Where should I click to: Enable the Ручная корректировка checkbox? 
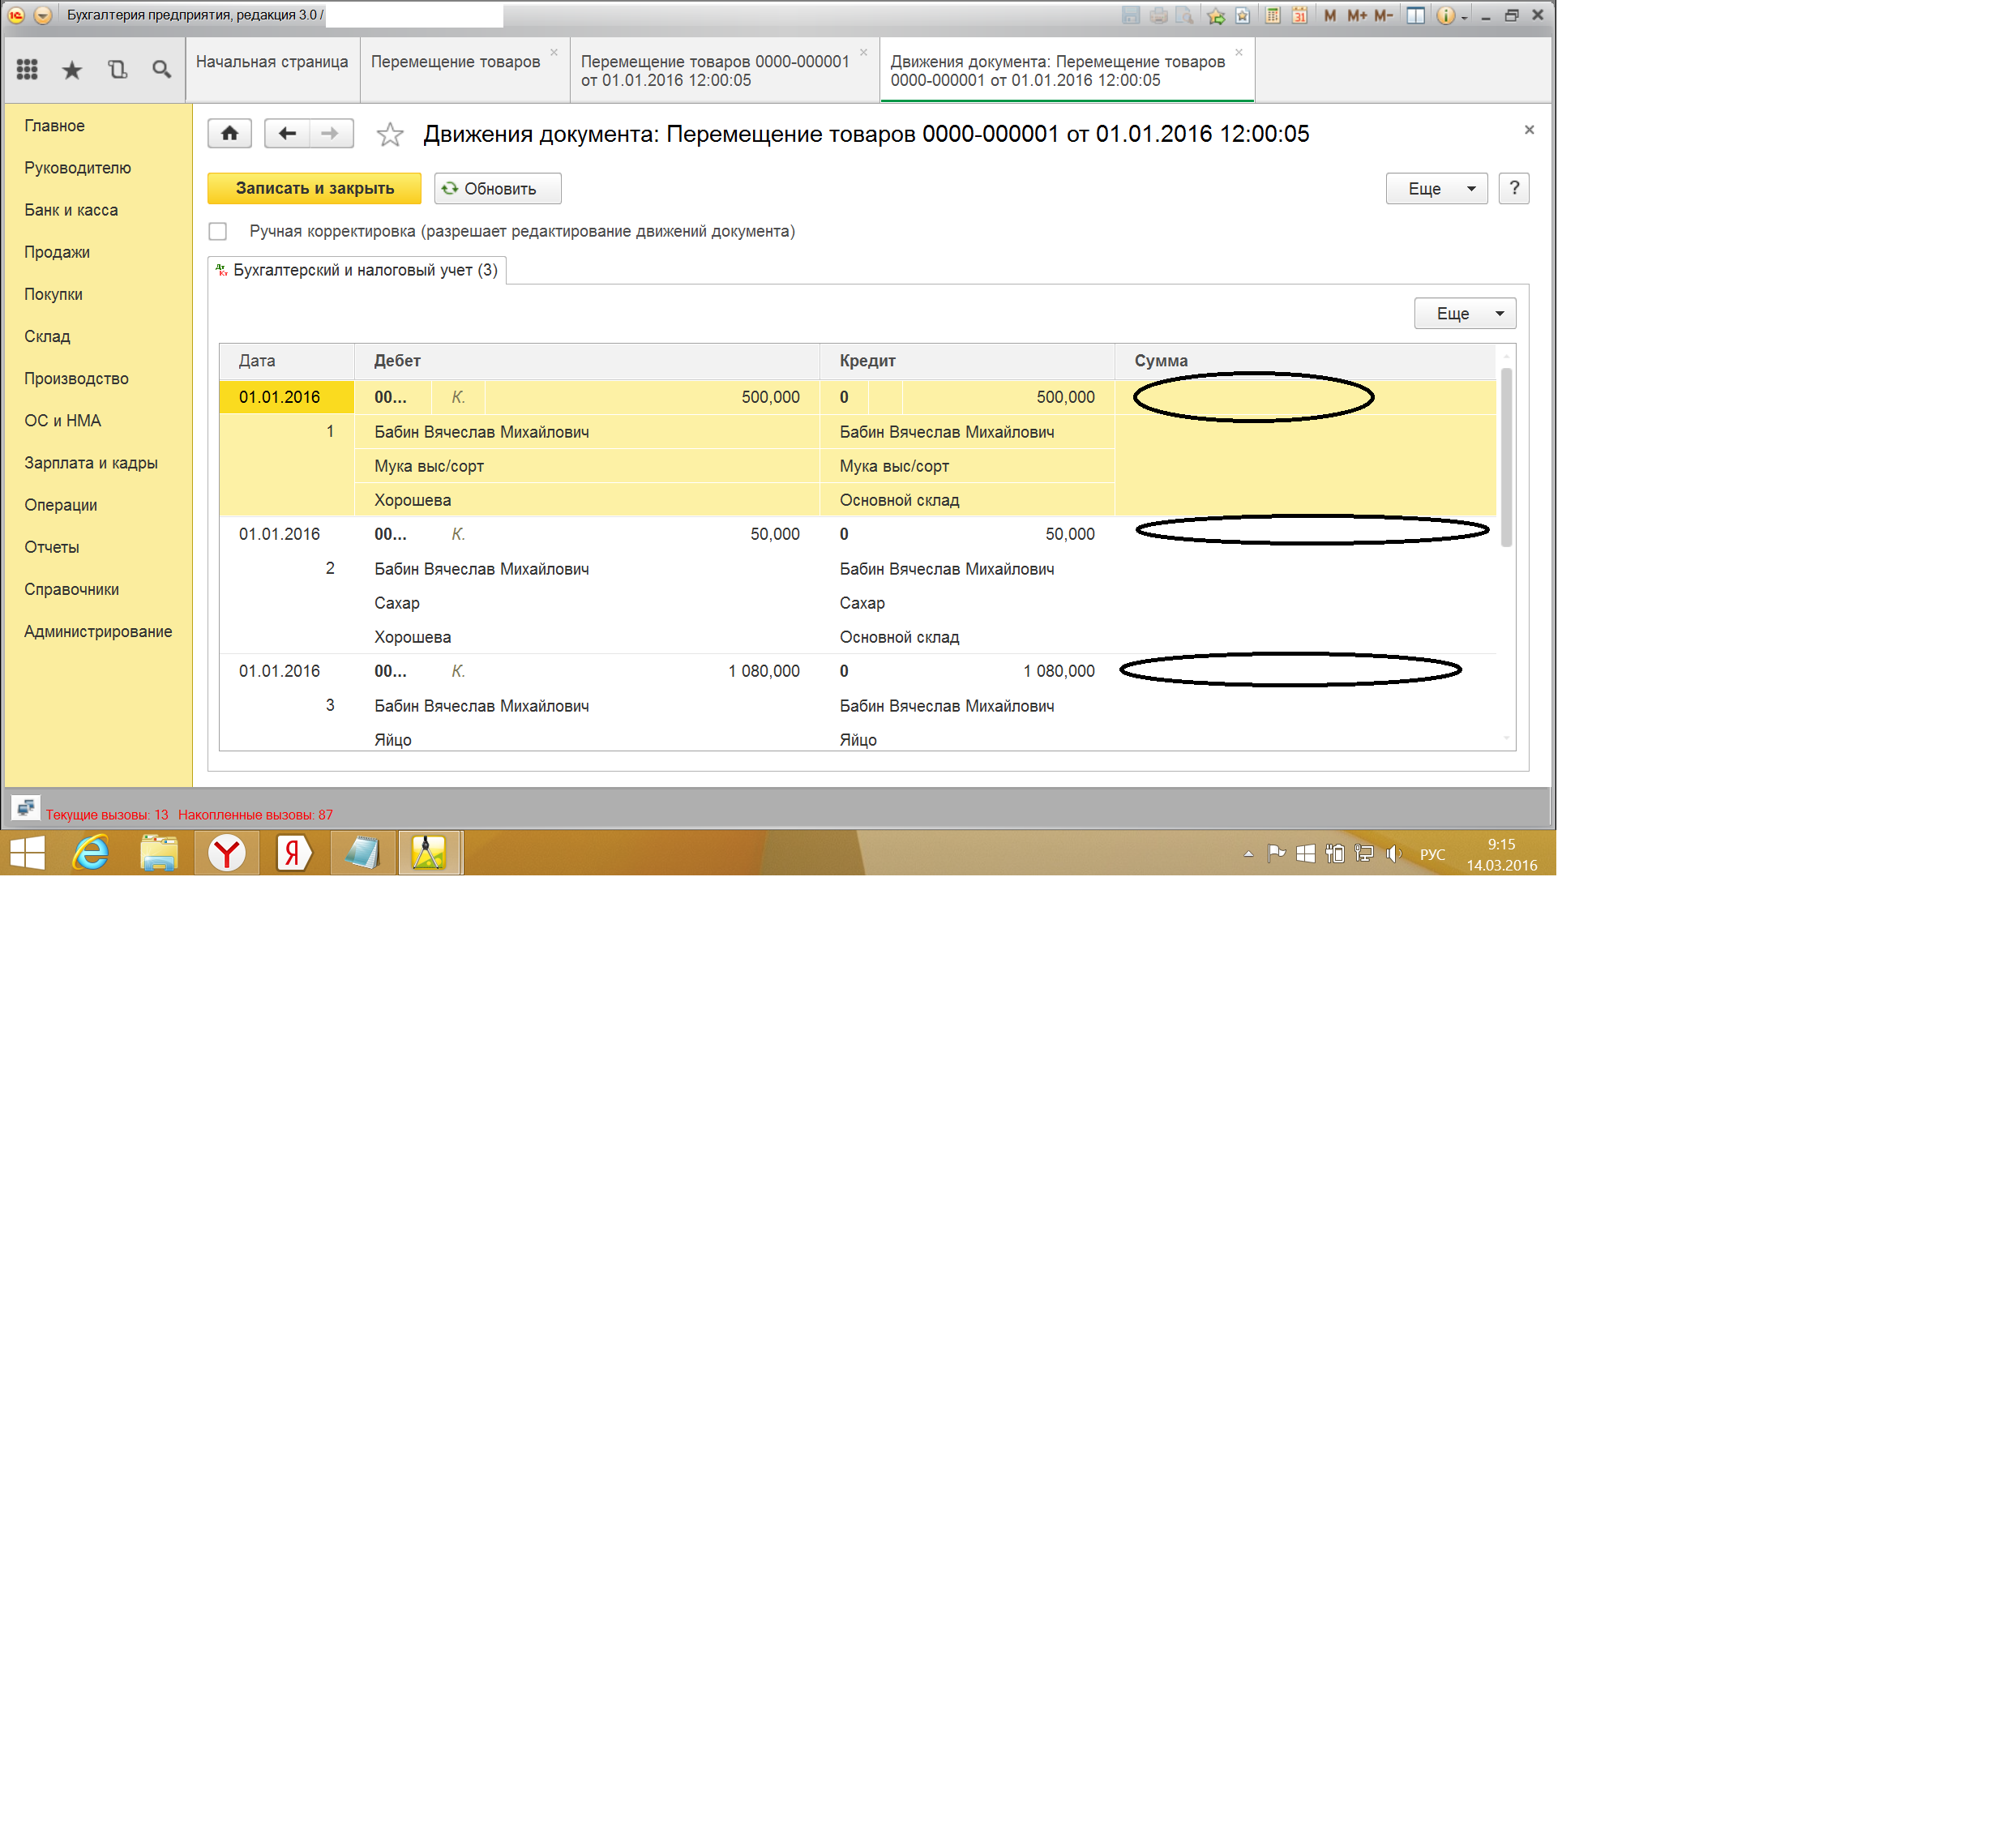(x=218, y=231)
